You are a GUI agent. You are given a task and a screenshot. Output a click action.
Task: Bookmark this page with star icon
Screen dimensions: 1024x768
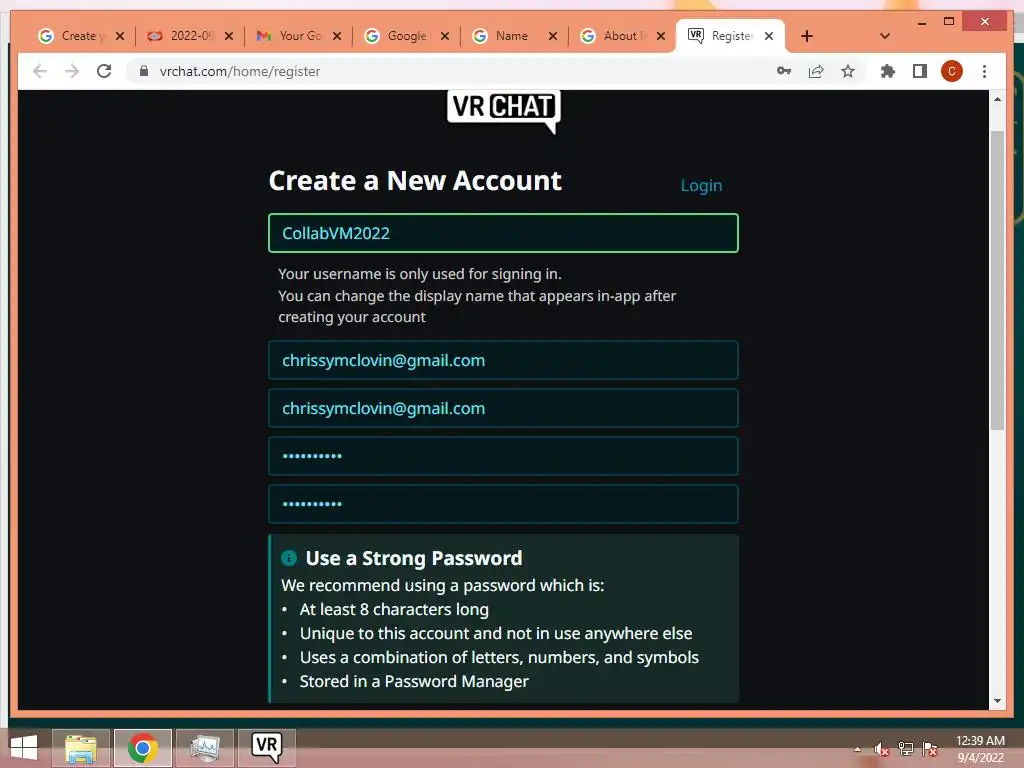848,71
